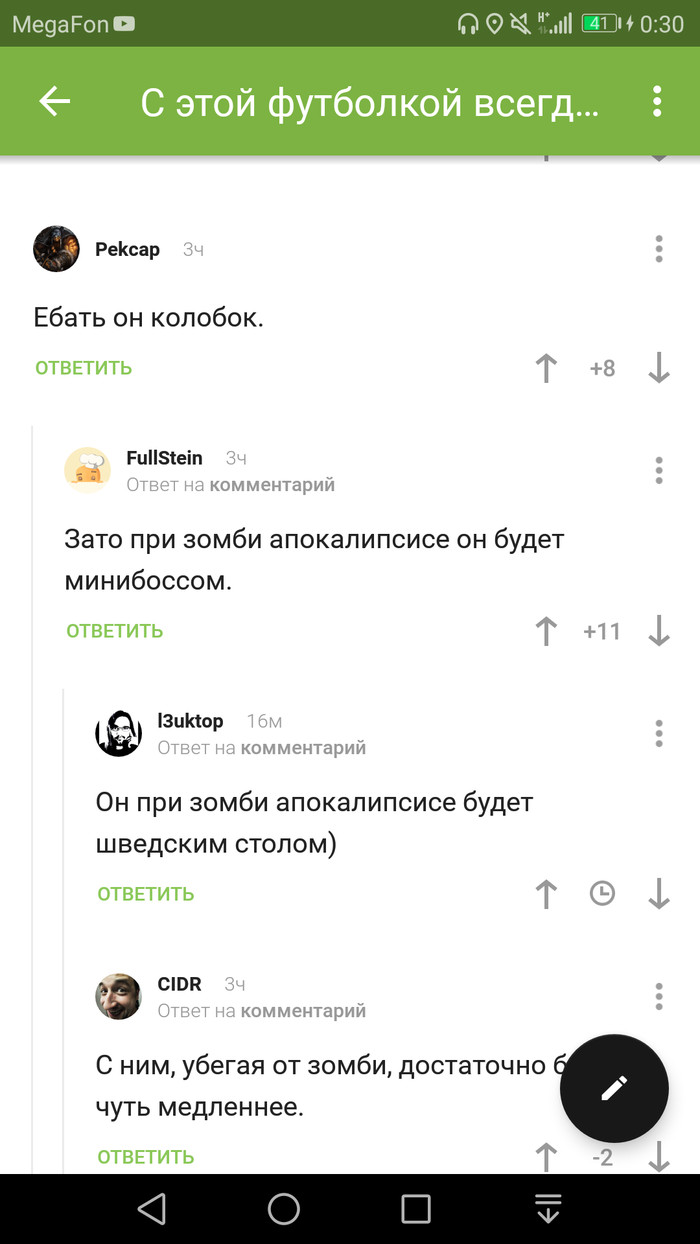Open options menu for l3uktop's comment
The width and height of the screenshot is (700, 1244).
click(x=658, y=733)
